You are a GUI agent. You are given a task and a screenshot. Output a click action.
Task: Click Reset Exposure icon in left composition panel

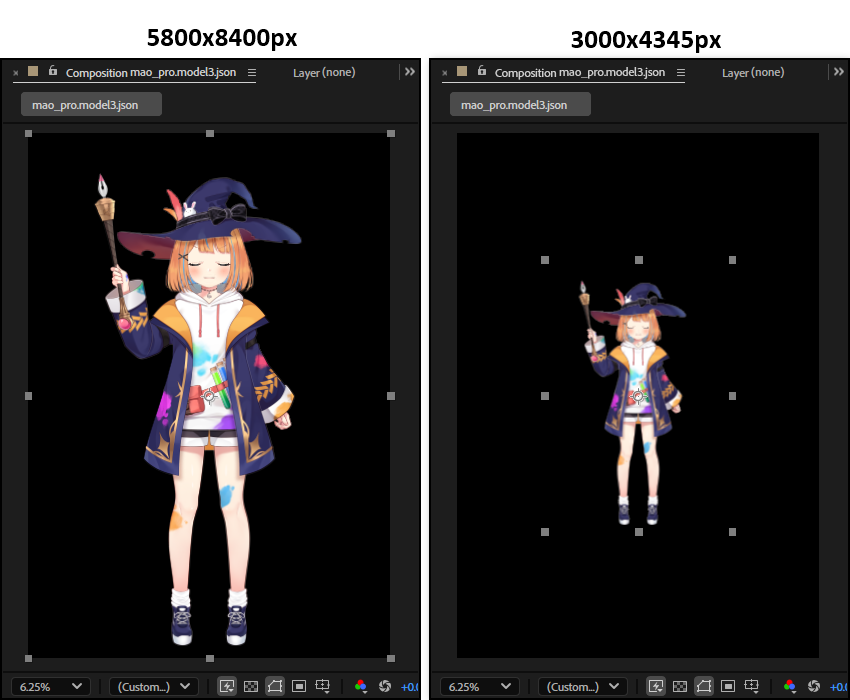point(385,686)
